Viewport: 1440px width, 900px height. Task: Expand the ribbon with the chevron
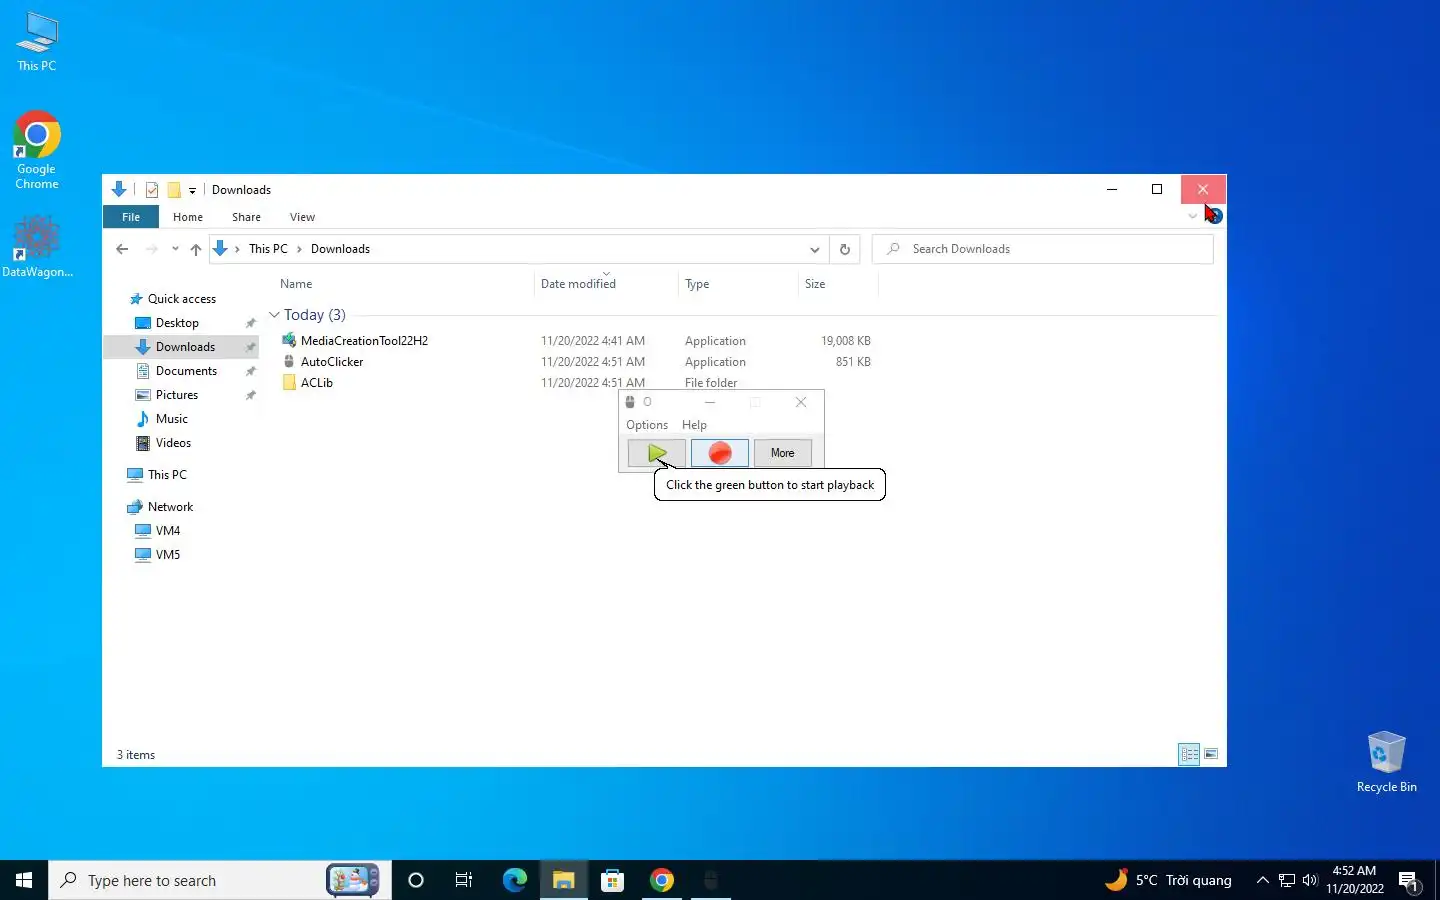click(x=1192, y=216)
